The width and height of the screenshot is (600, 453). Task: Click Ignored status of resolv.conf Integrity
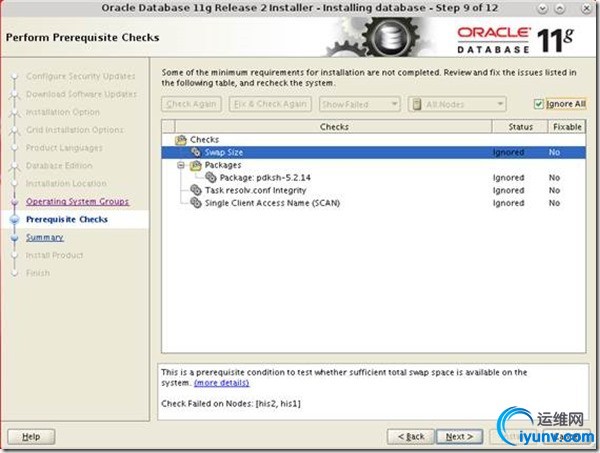pos(508,190)
